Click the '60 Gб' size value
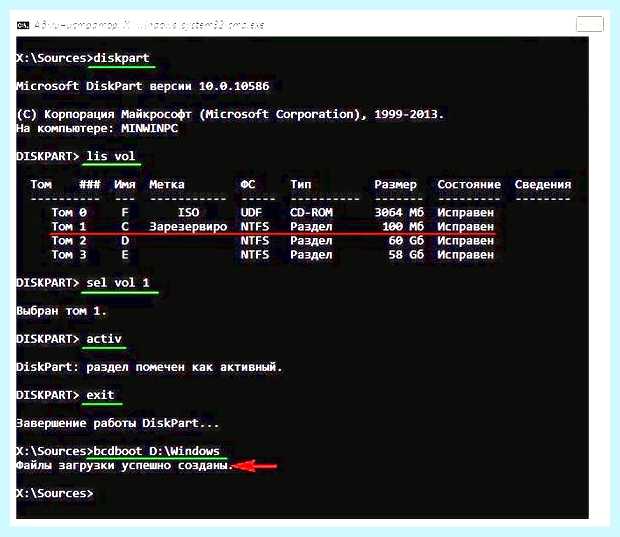Screen dimensions: 620x537 point(406,241)
